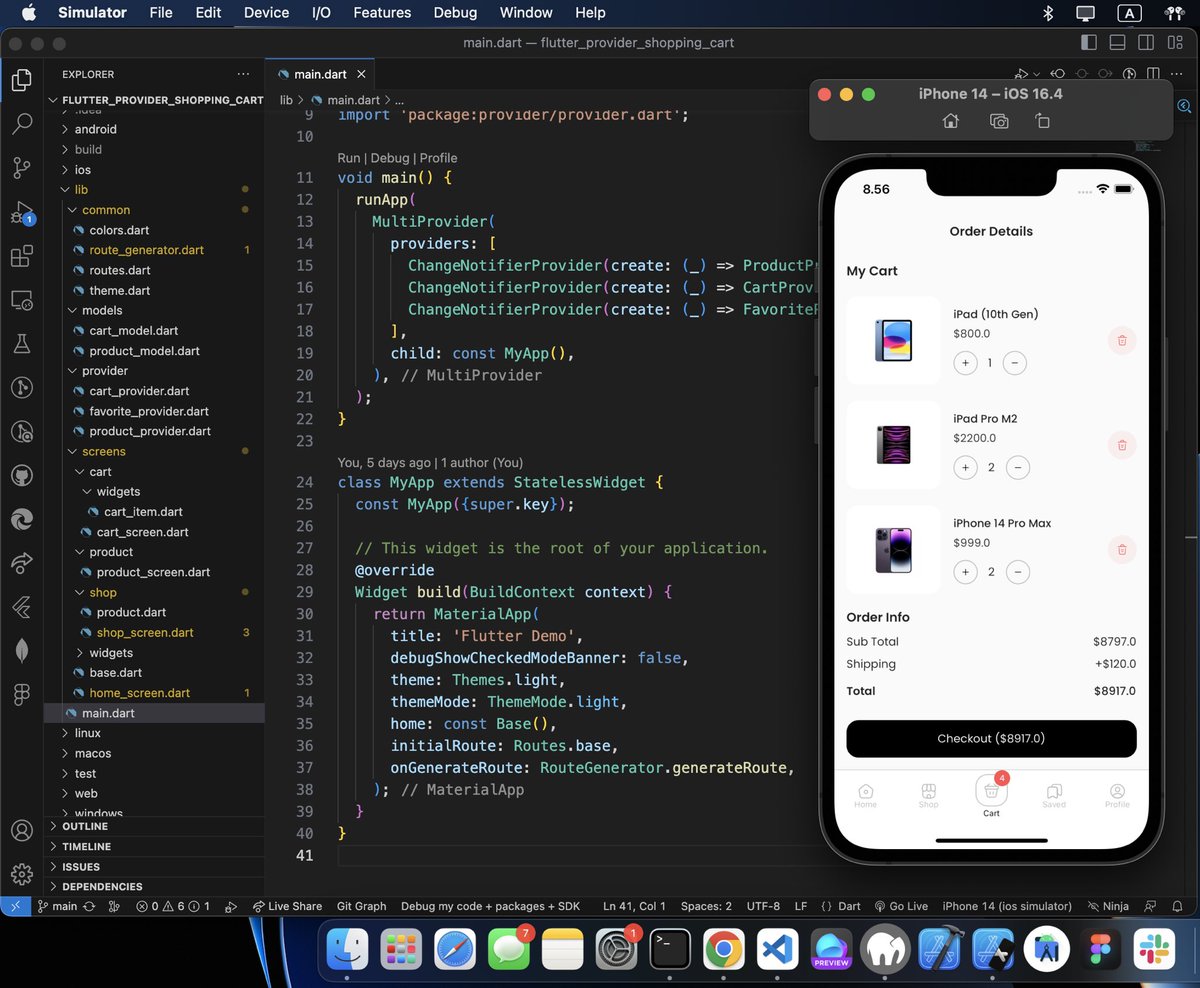Click the remote window indicator in status bar
The width and height of the screenshot is (1200, 988).
[x=15, y=906]
